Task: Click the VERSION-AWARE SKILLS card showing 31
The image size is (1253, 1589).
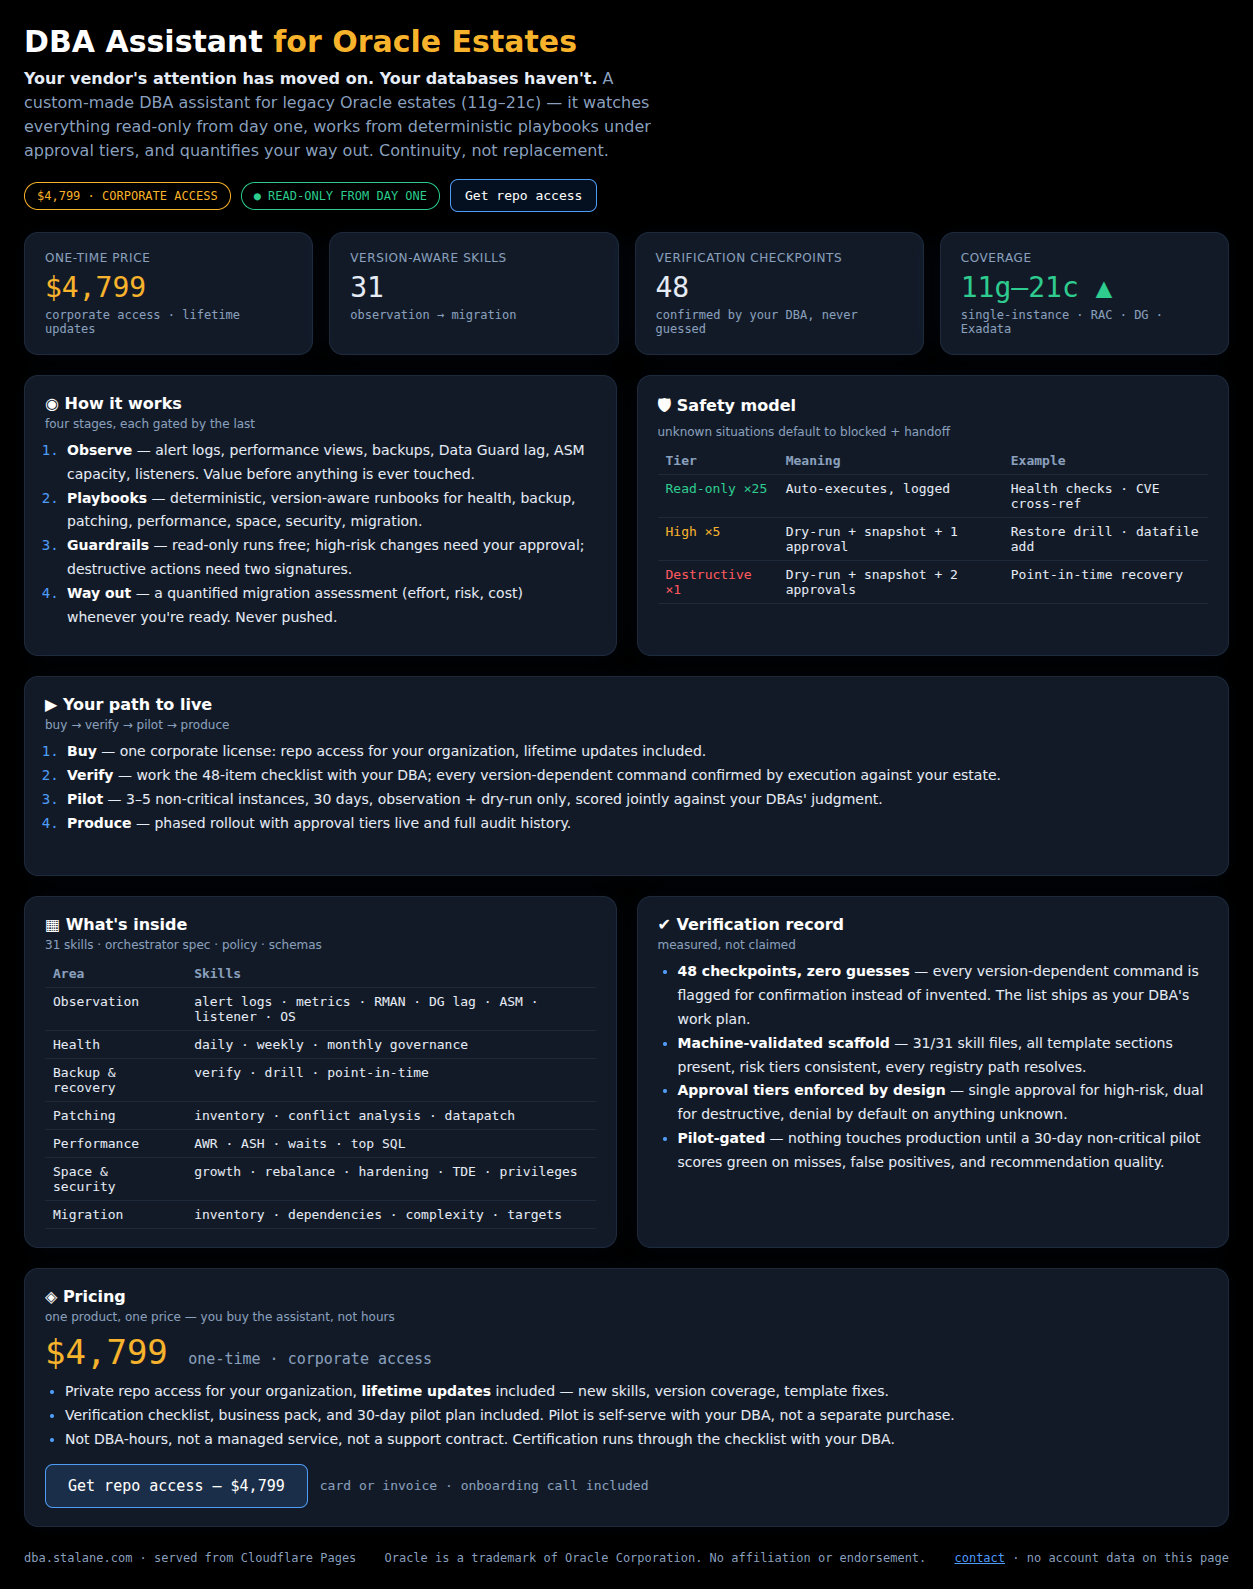Action: point(474,293)
